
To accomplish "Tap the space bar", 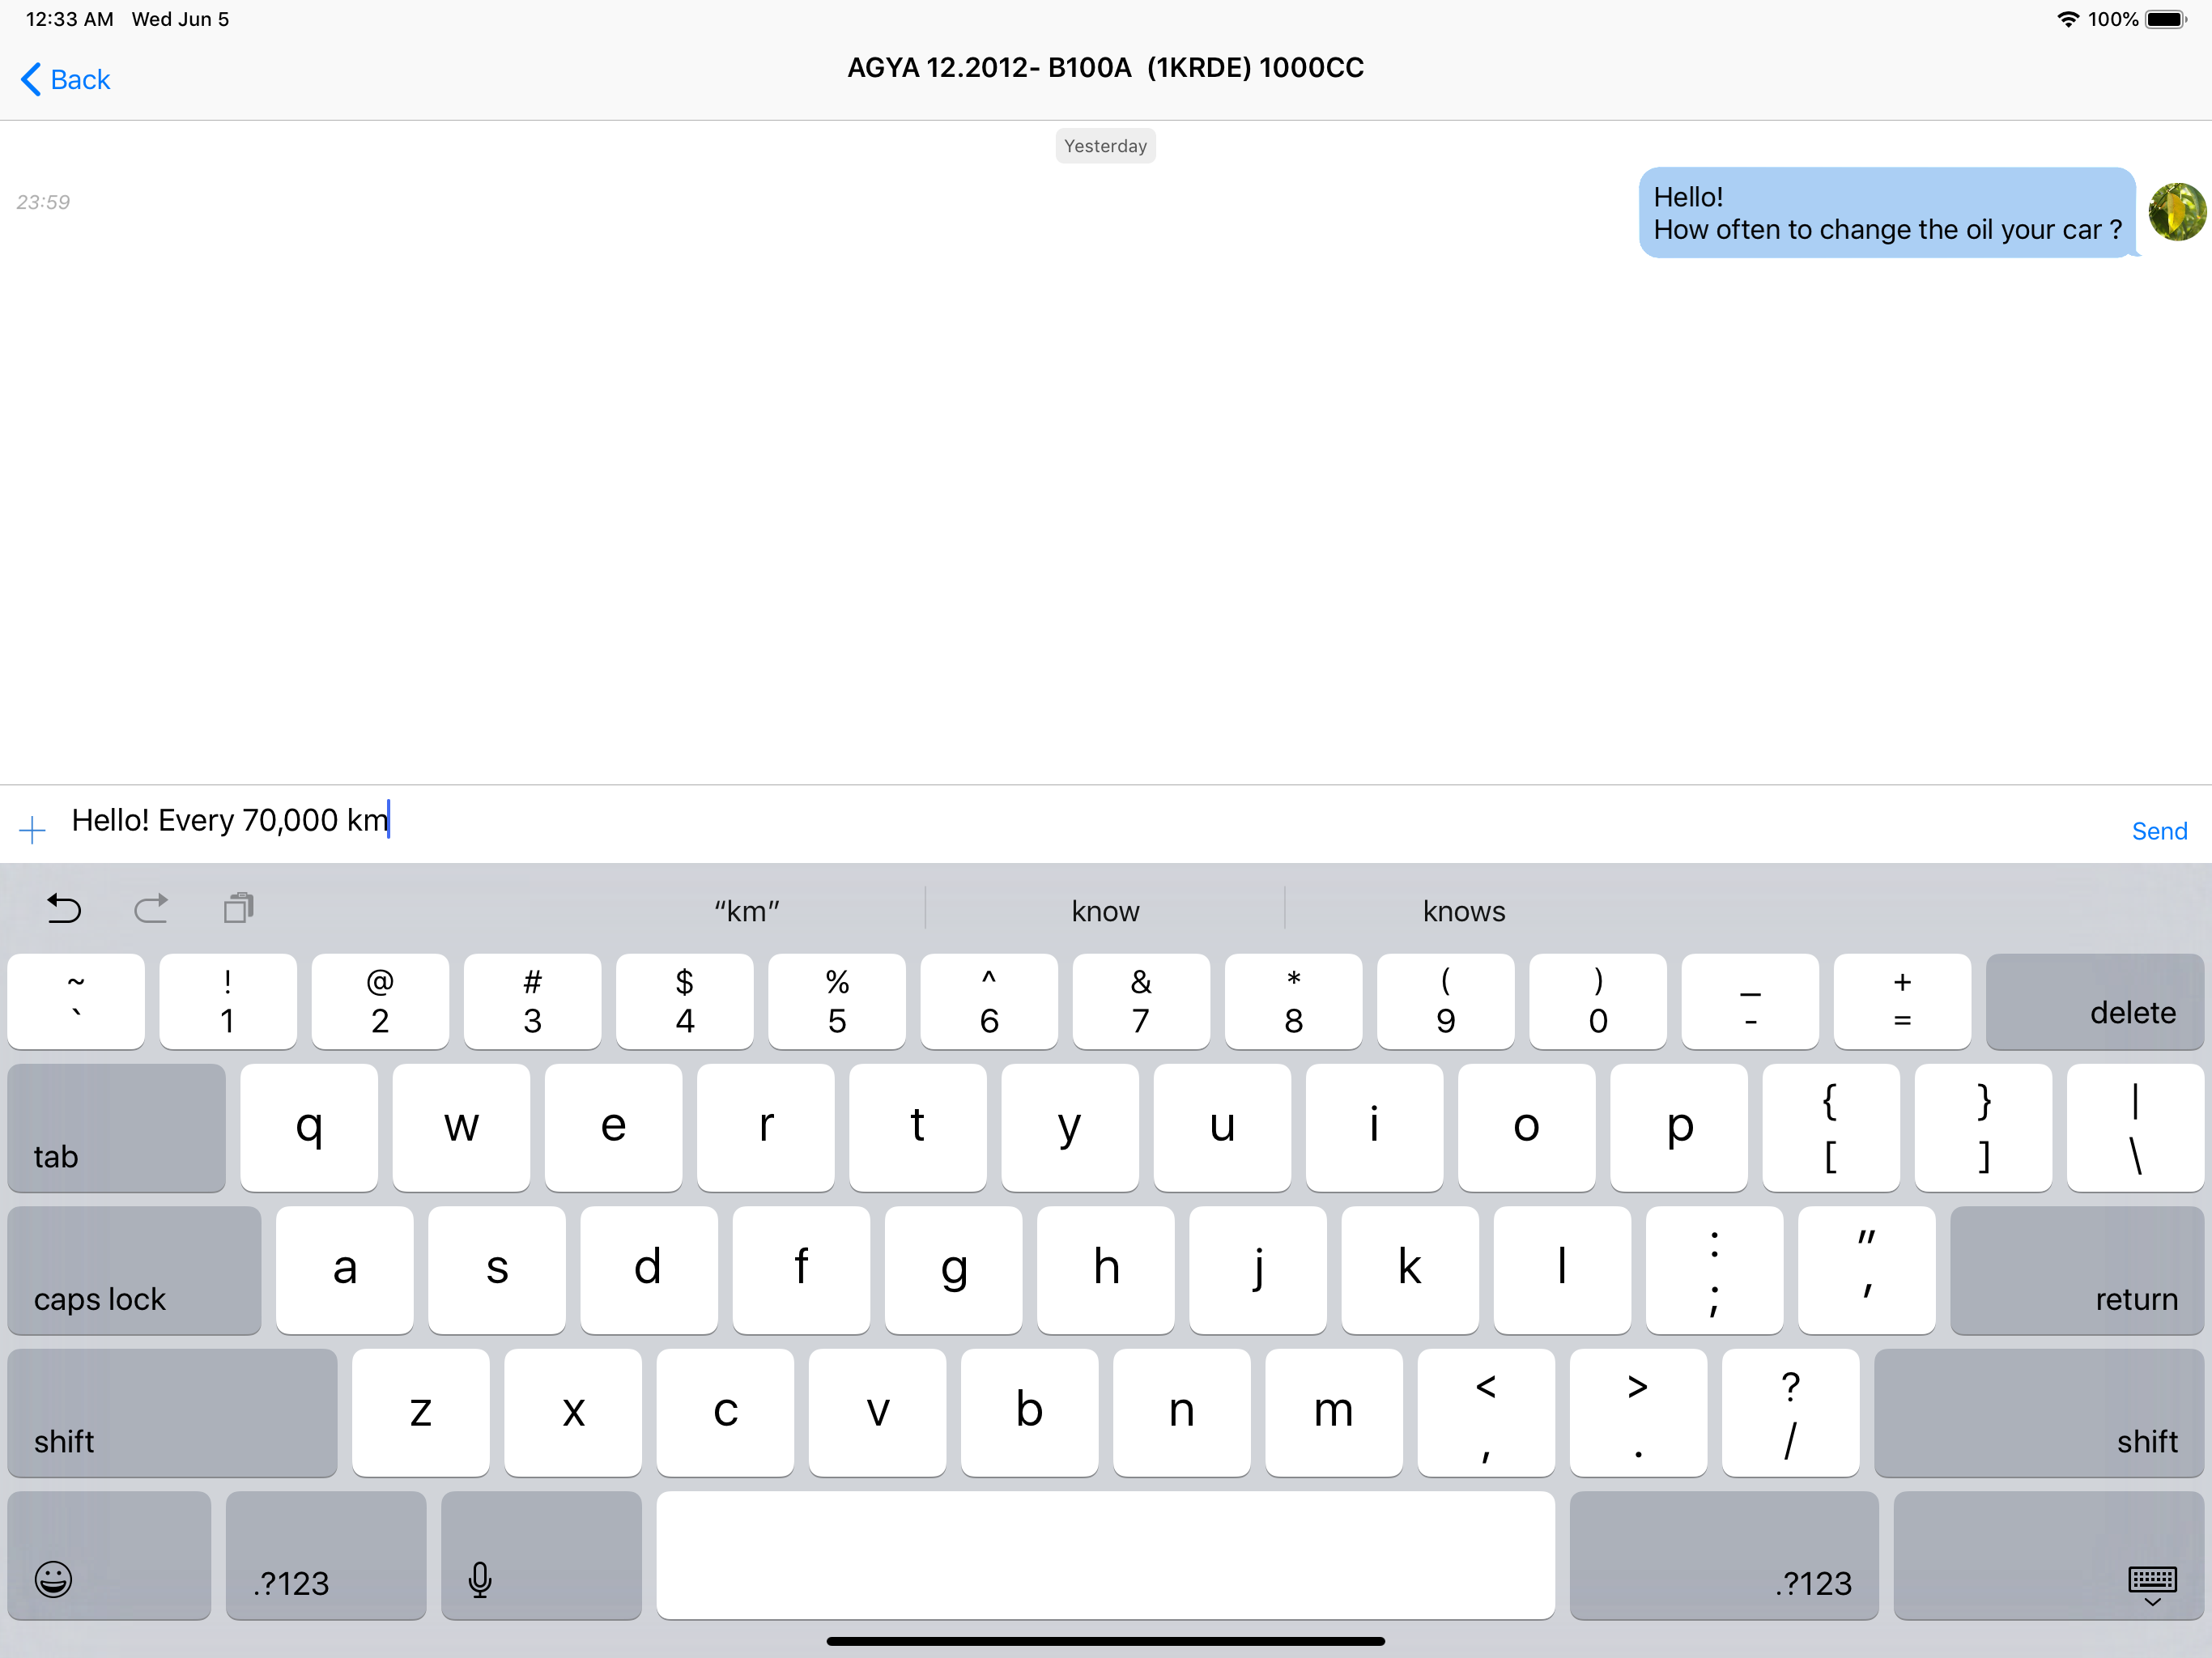I will 1105,1556.
